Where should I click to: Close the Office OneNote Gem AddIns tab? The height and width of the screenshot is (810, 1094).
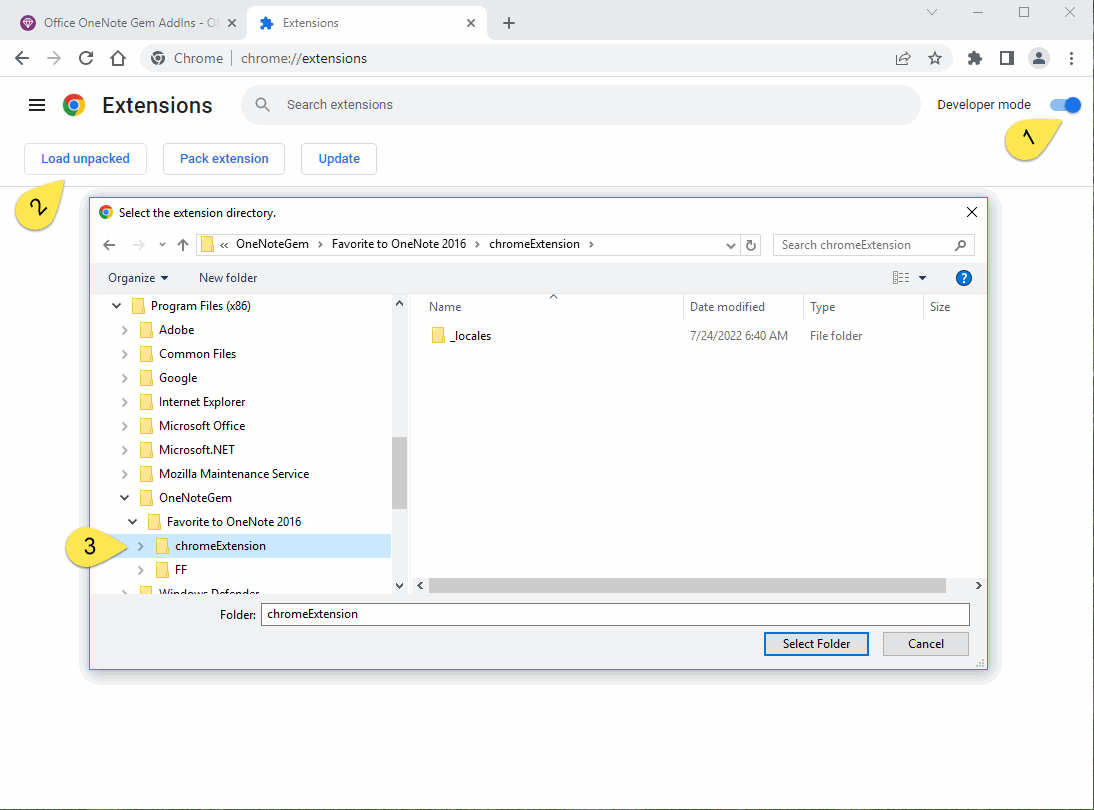point(232,23)
